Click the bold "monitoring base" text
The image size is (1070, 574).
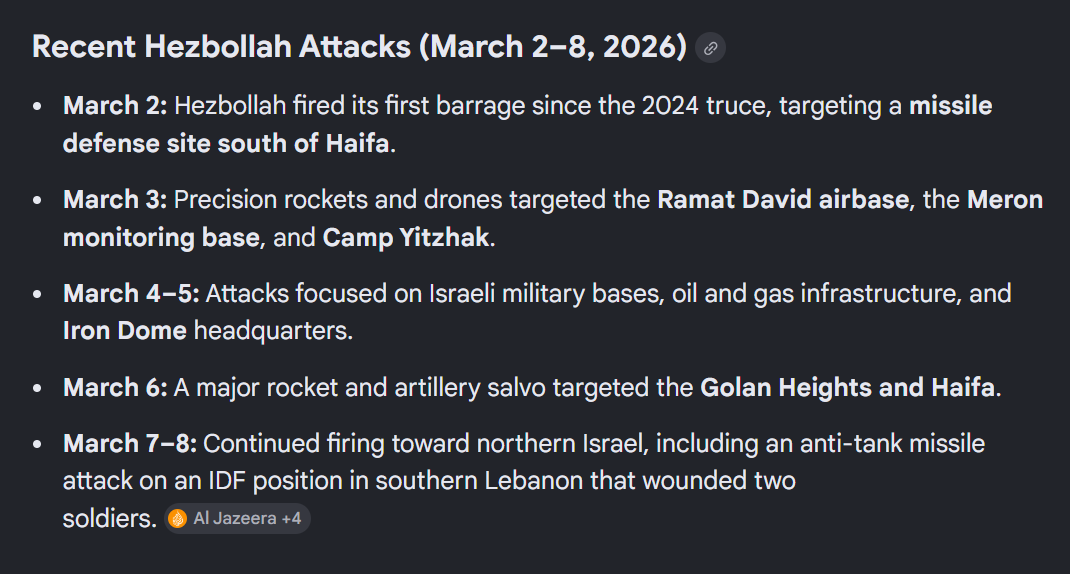pyautogui.click(x=161, y=238)
